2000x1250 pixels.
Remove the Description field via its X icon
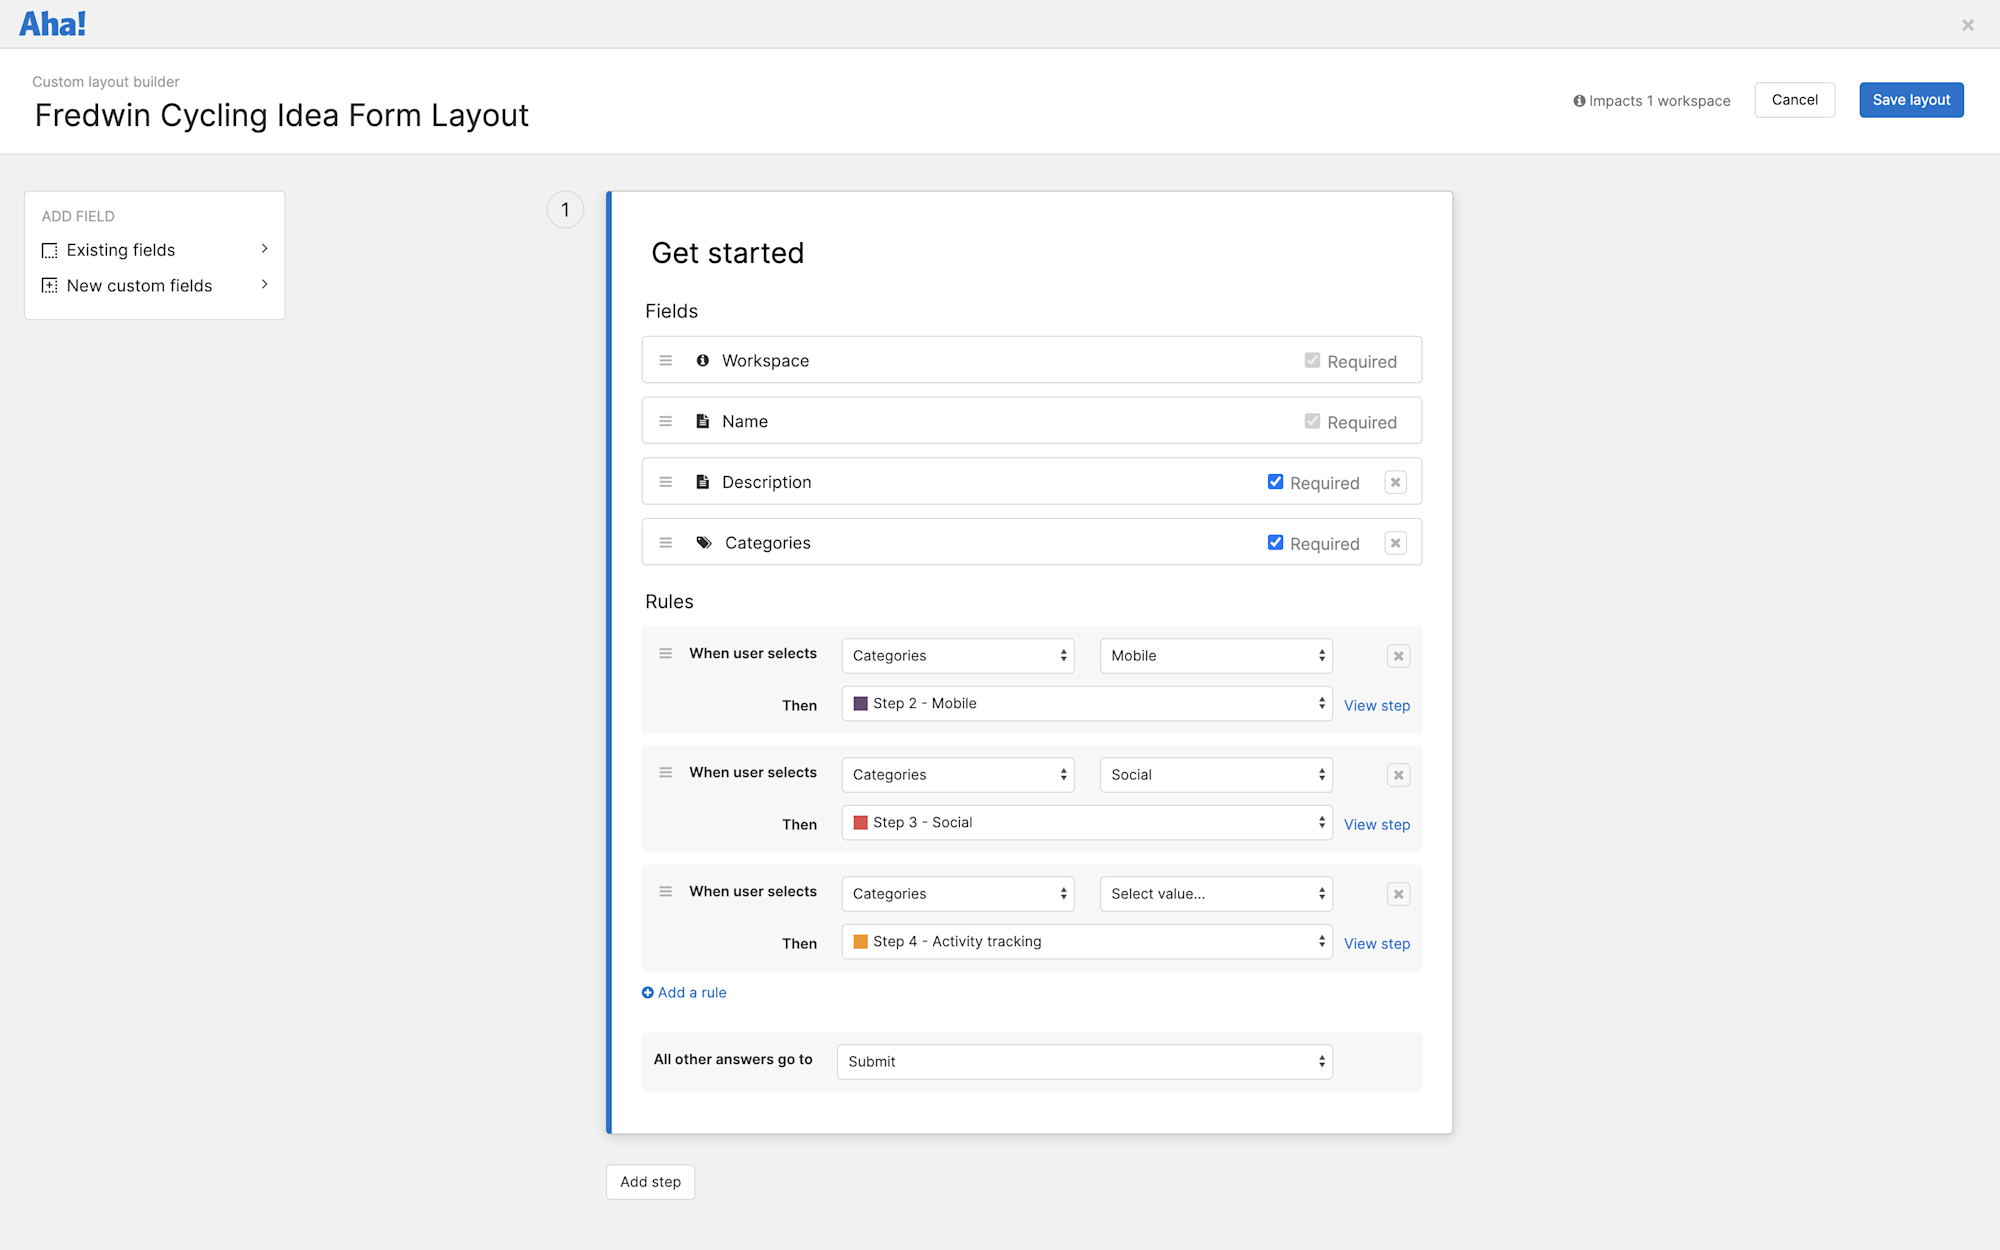tap(1395, 481)
